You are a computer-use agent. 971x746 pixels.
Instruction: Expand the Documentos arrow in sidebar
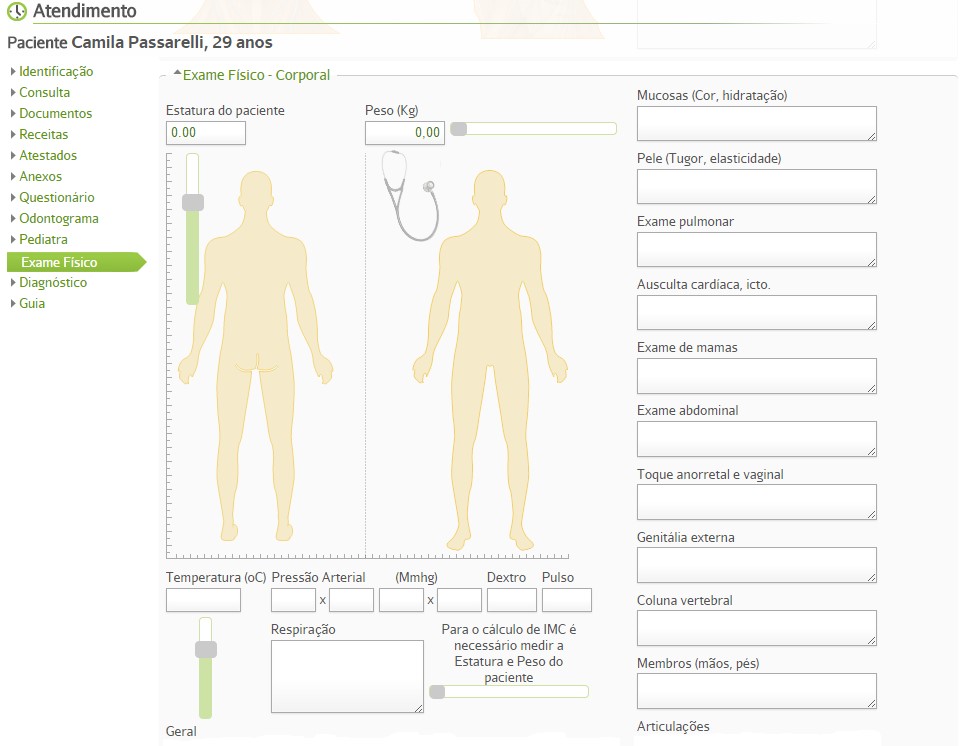[13, 113]
